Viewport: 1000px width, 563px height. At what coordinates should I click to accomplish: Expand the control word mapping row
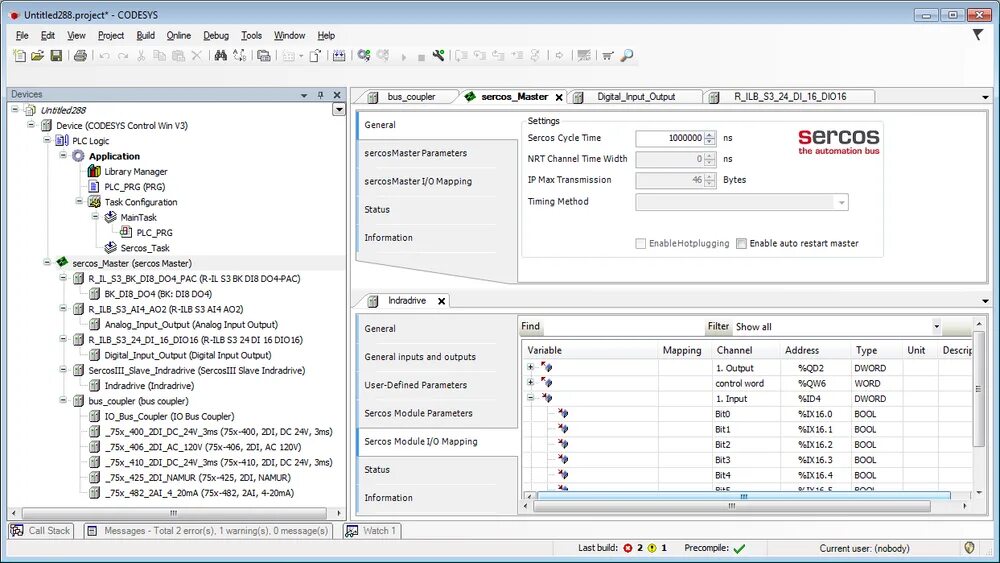[530, 383]
